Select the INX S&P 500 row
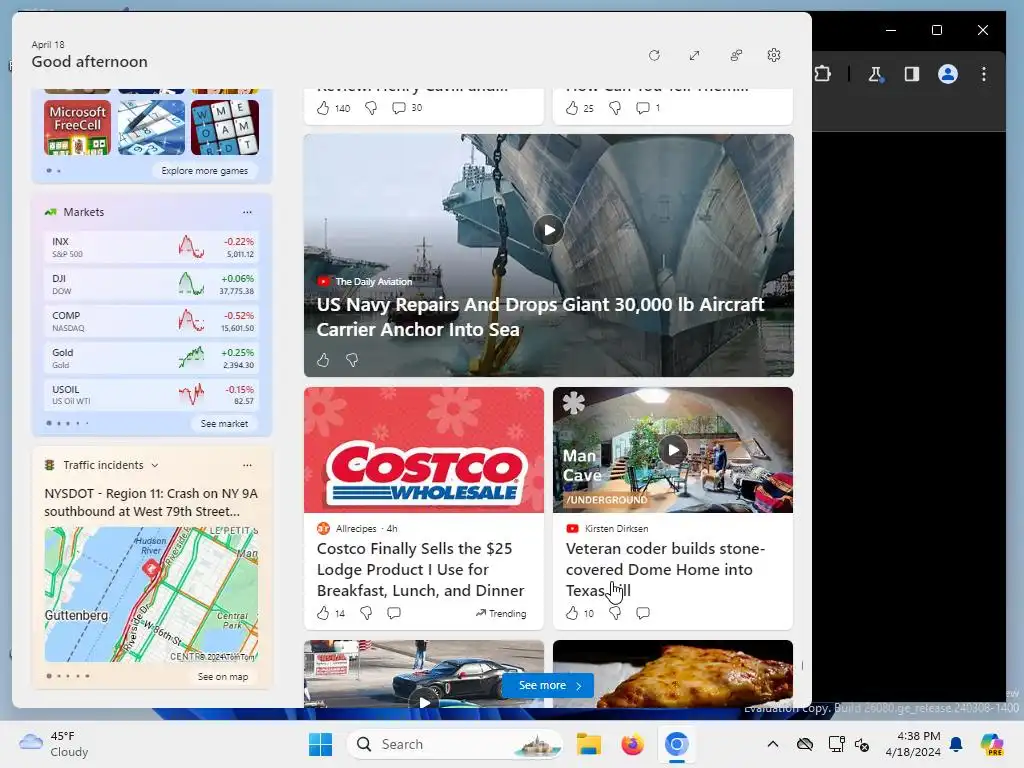 [x=152, y=248]
